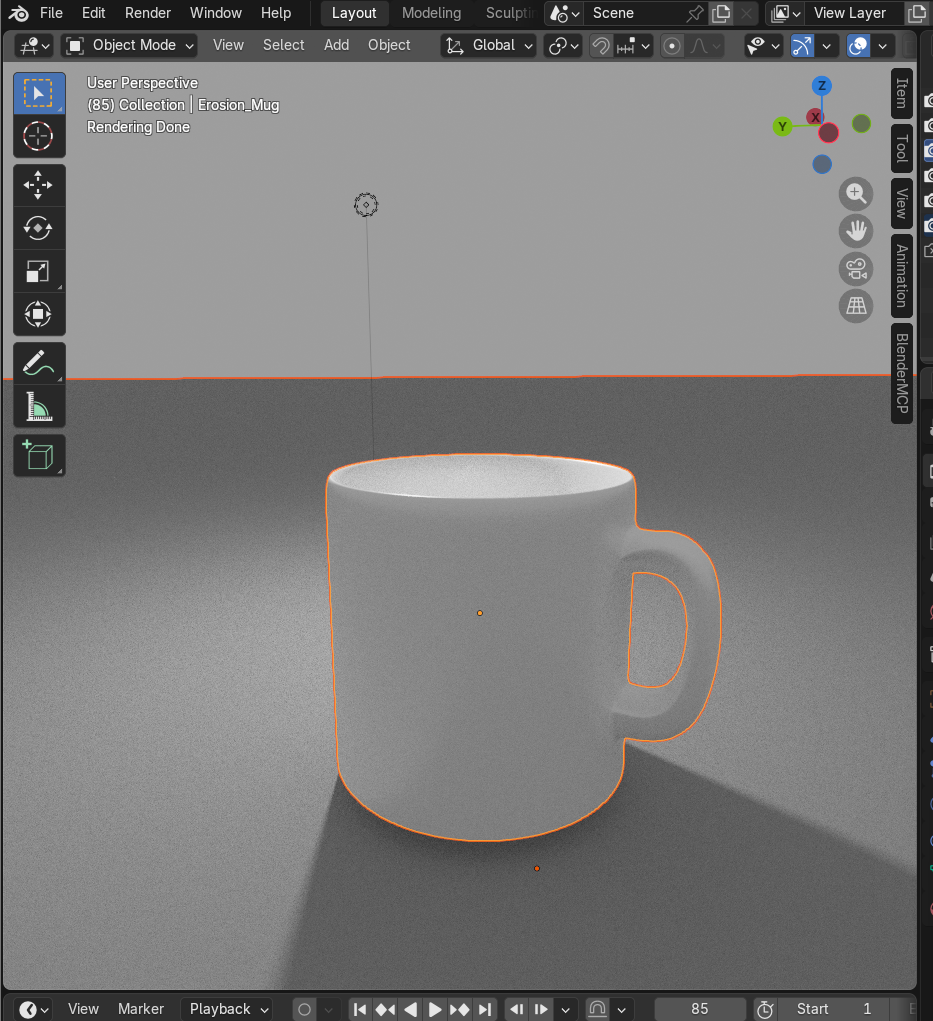
Task: Select the Add Cube tool
Action: pyautogui.click(x=38, y=455)
